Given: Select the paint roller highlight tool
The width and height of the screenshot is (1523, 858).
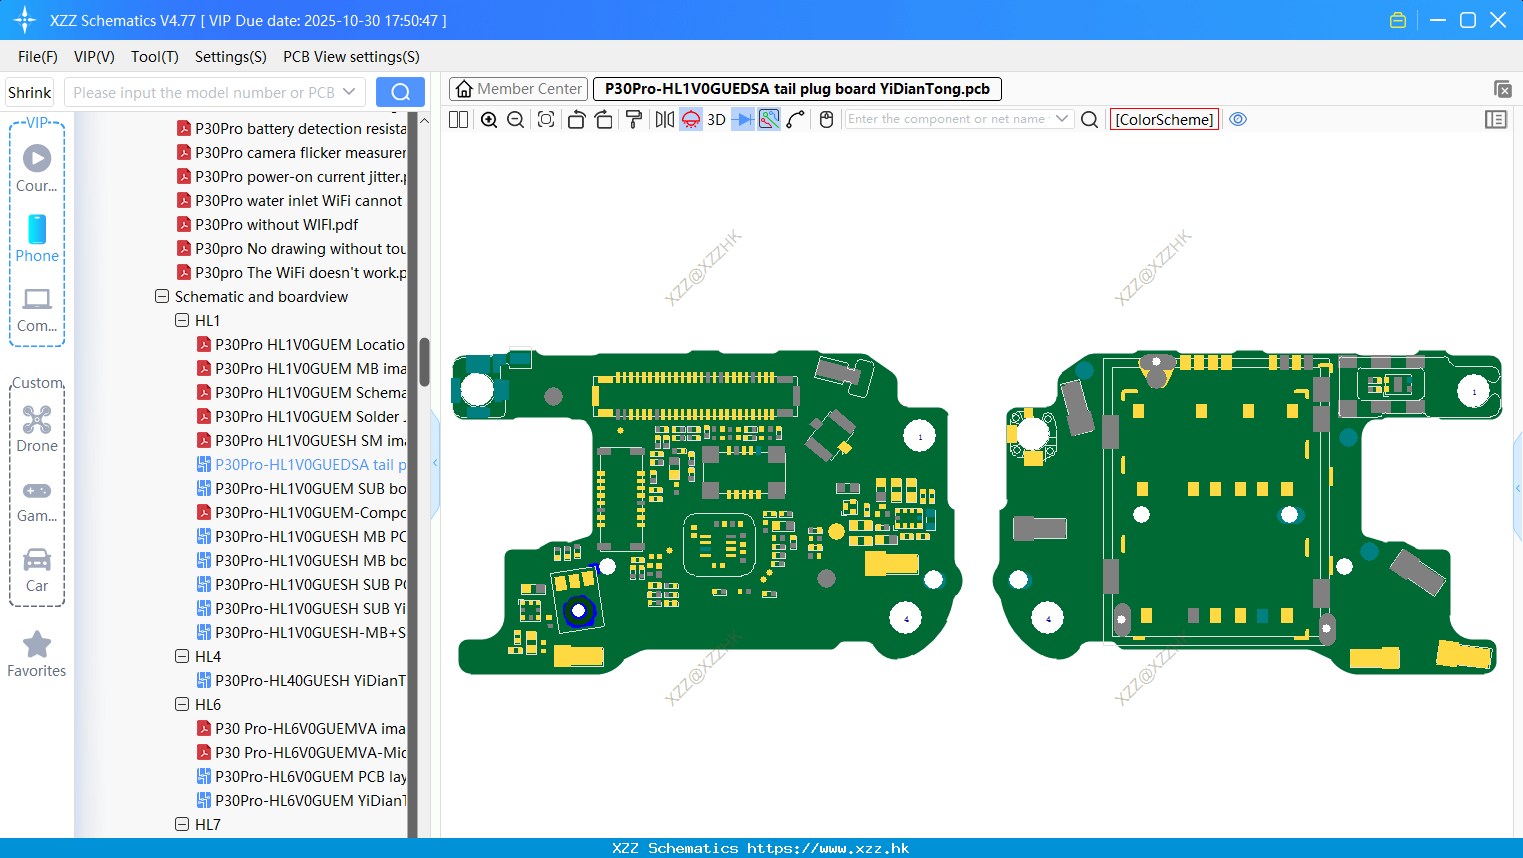Looking at the screenshot, I should tap(633, 119).
